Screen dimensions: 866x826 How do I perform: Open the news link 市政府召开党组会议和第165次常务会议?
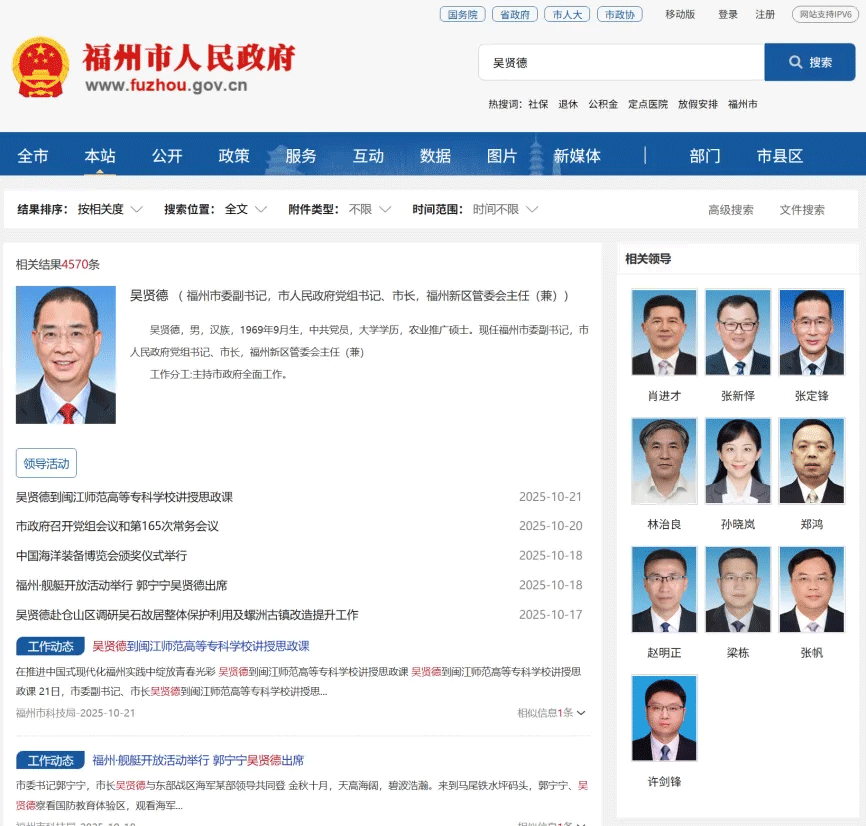point(116,525)
